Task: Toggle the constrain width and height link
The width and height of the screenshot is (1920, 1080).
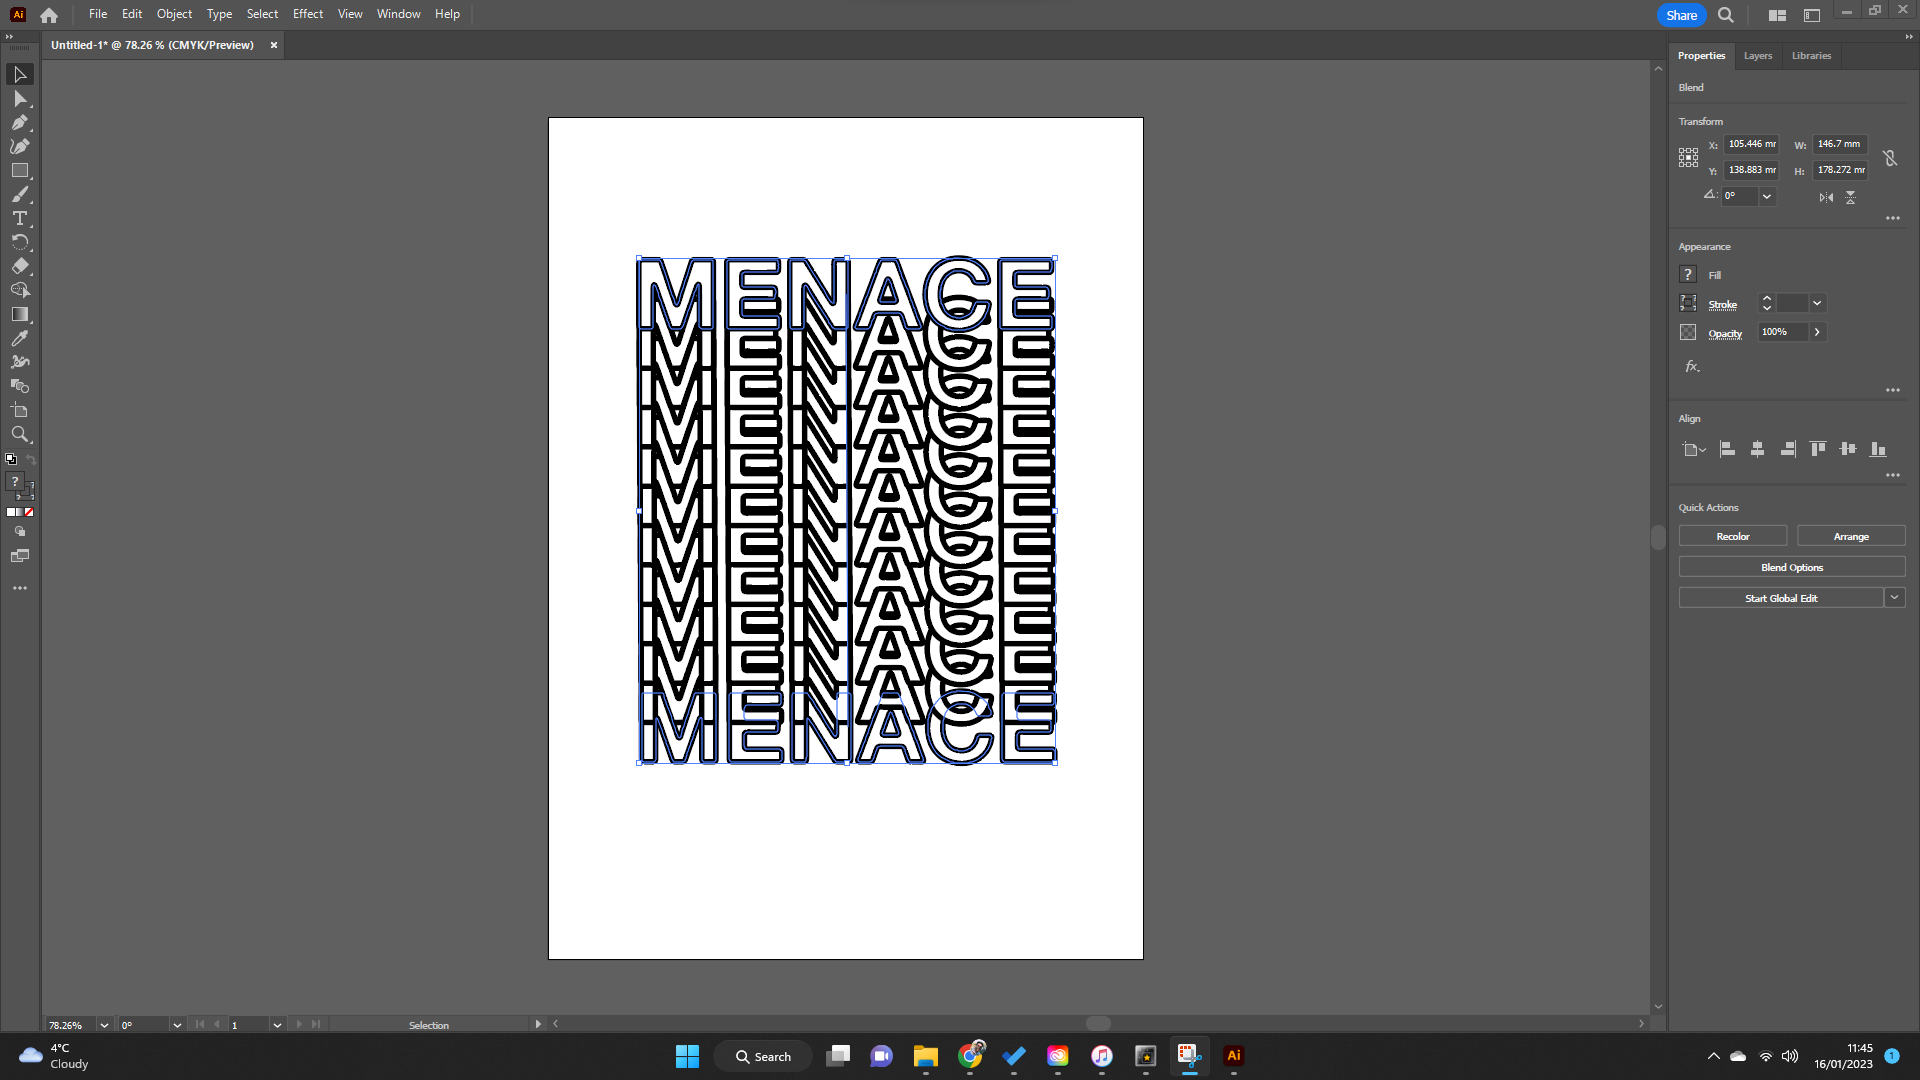Action: tap(1890, 157)
